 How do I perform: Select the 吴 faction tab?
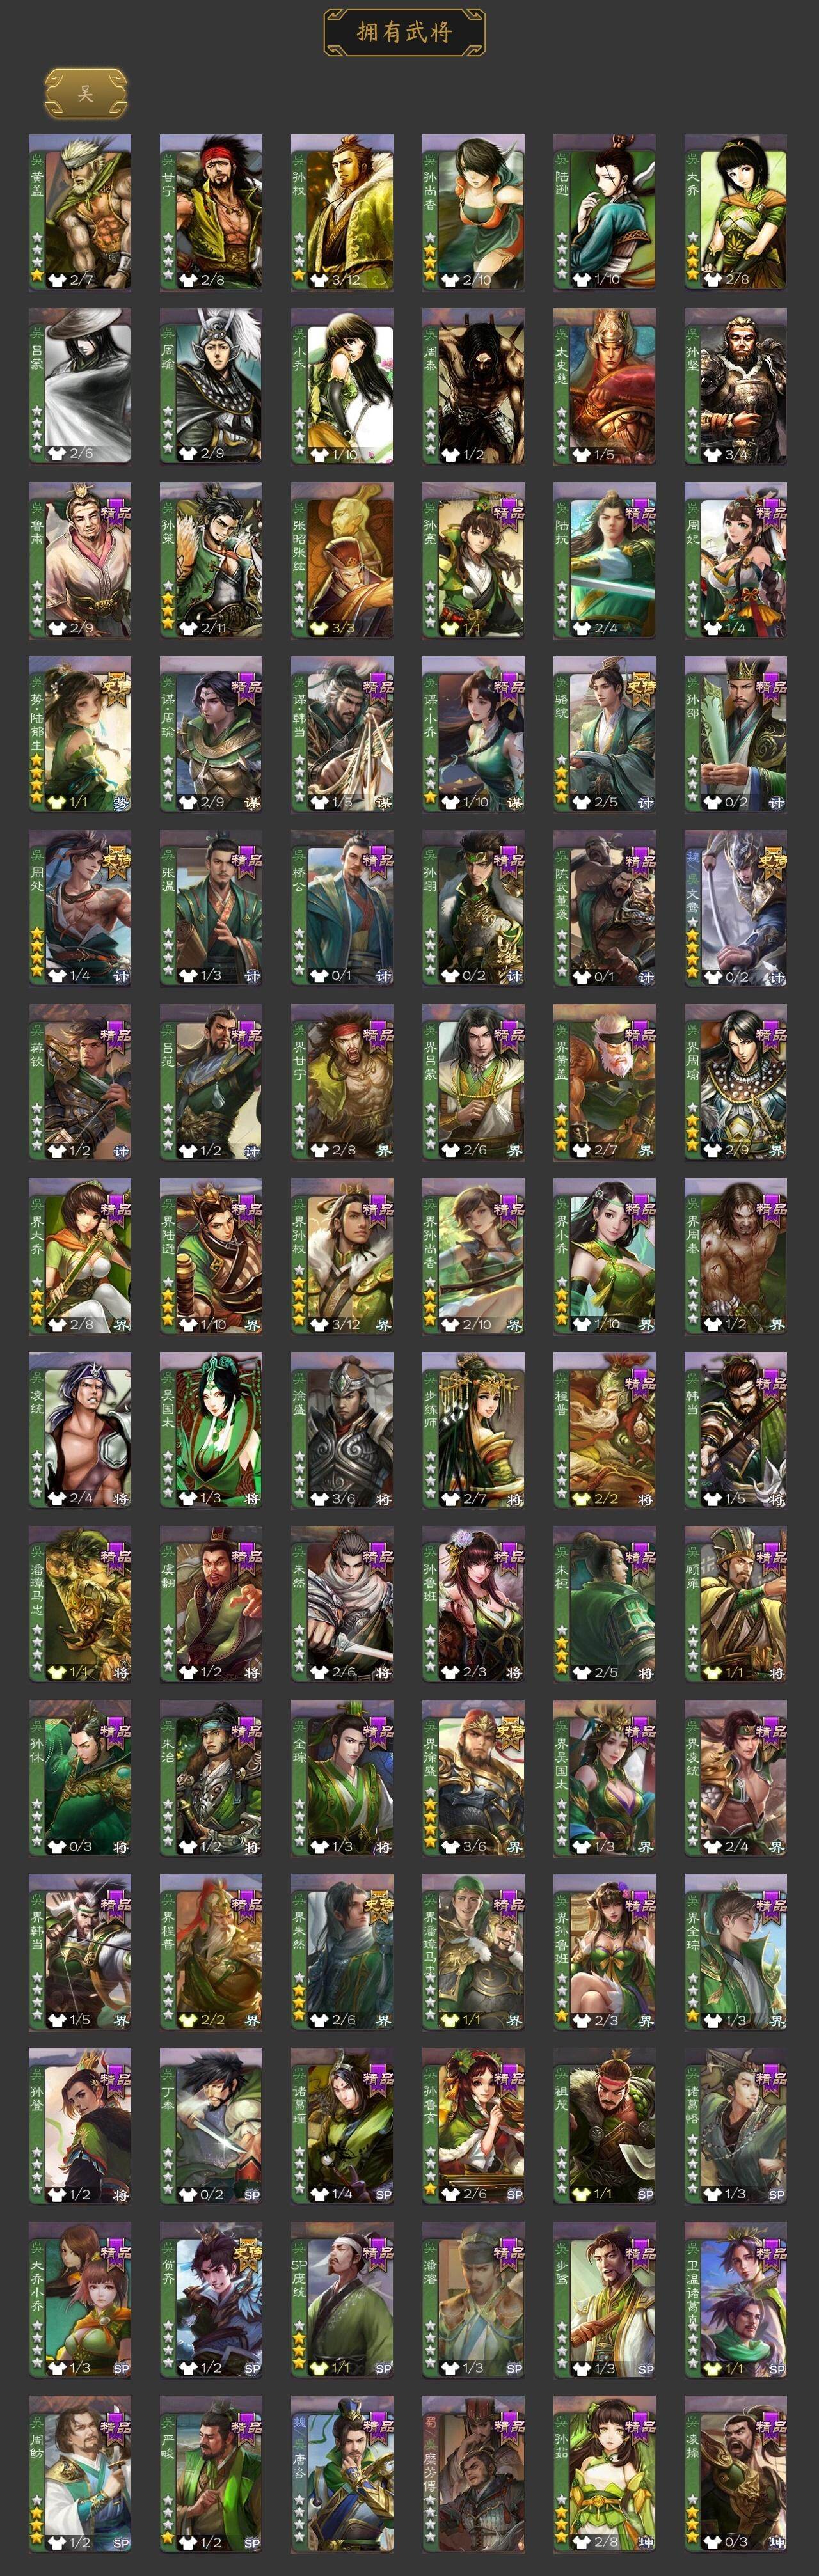point(86,93)
